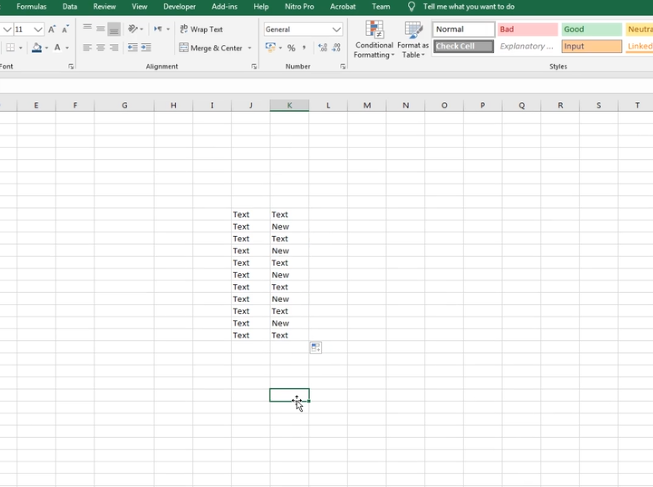Open the Borders dropdown arrow

point(20,48)
